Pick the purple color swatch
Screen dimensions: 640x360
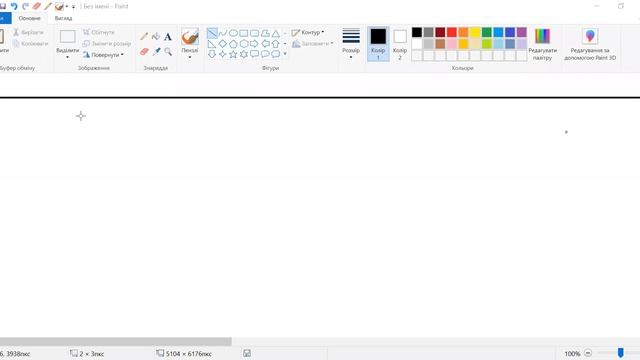[x=522, y=32]
